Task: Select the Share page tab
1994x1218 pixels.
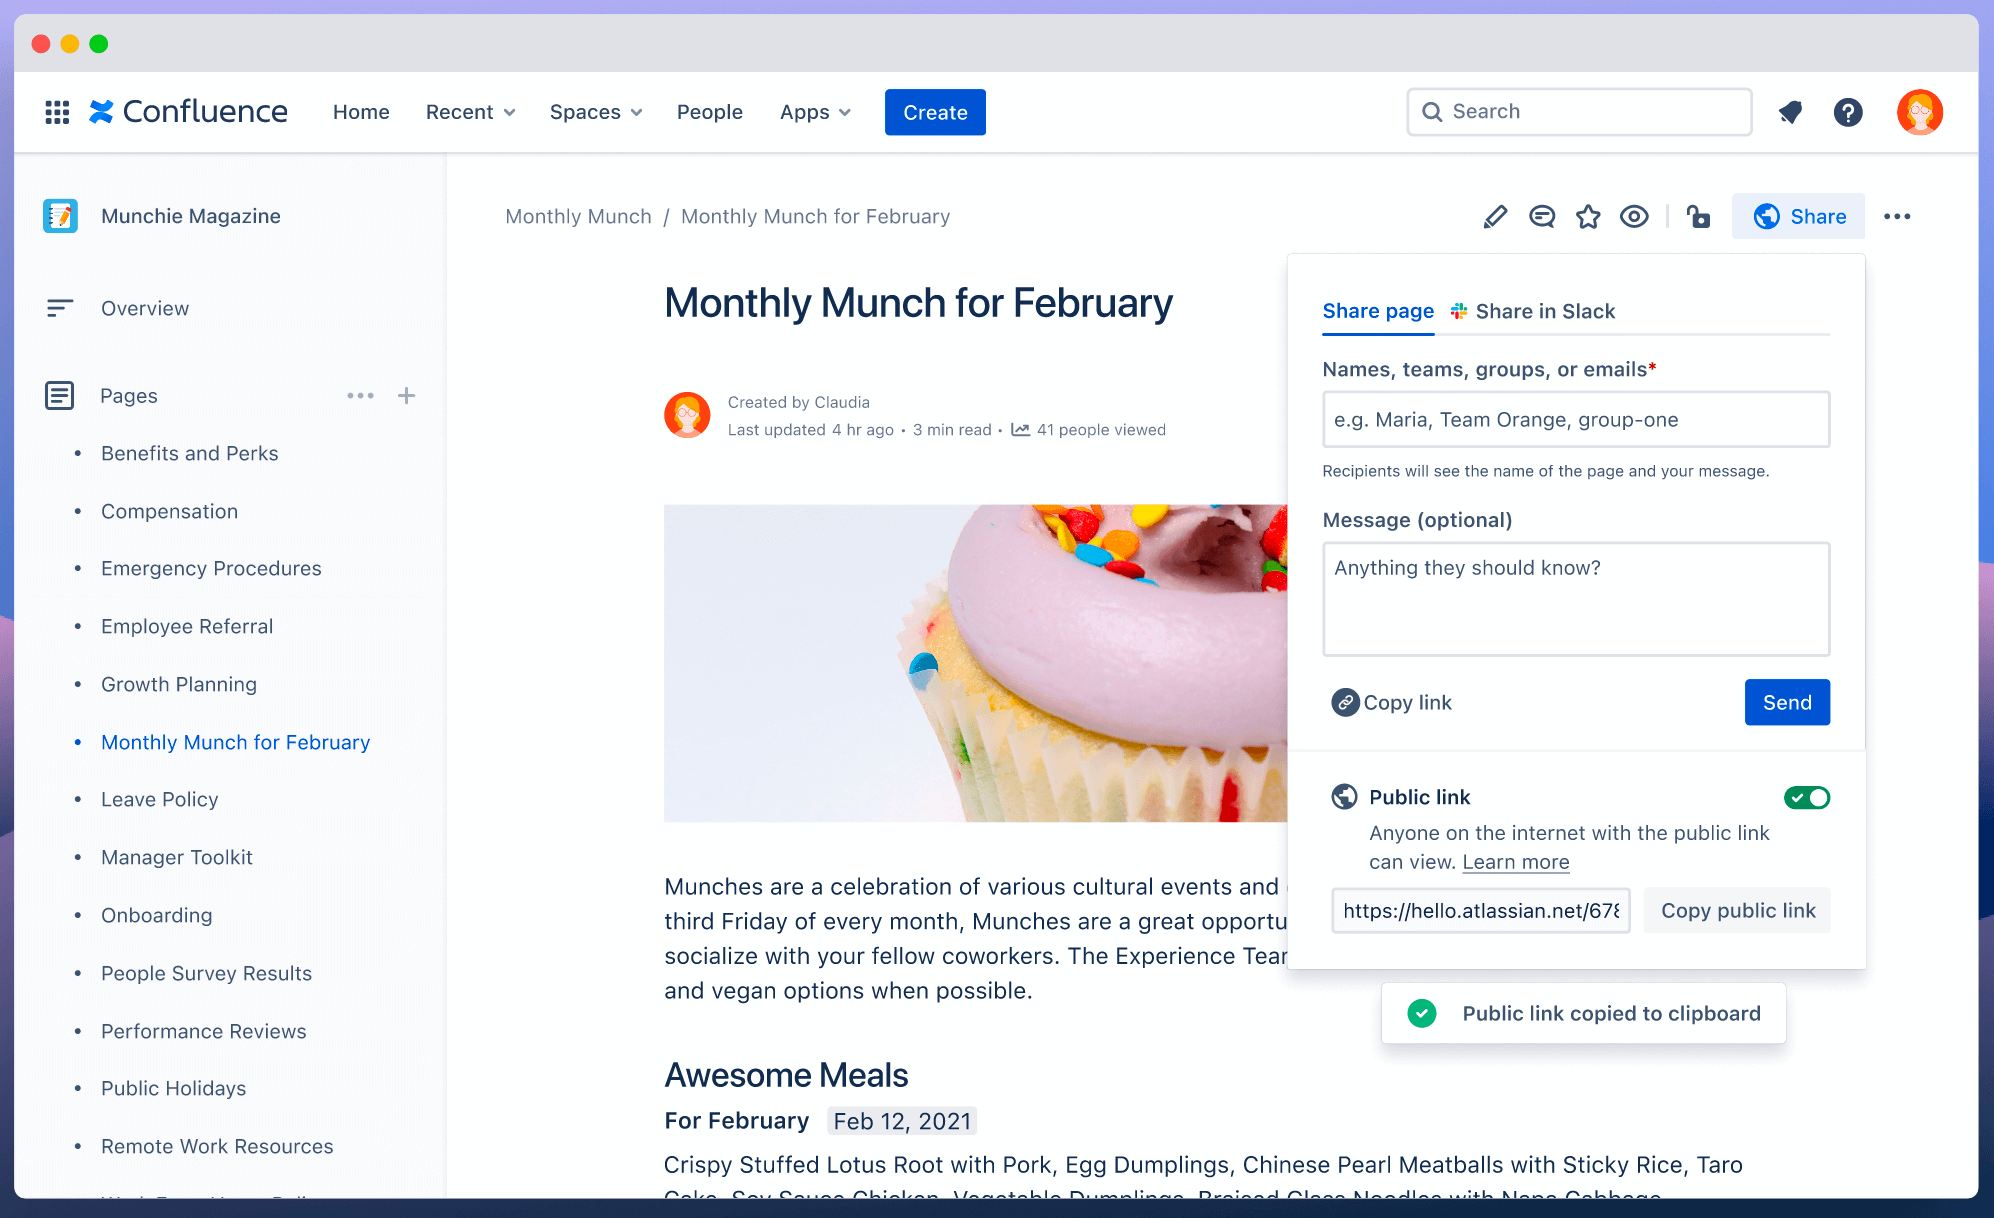Action: tap(1377, 311)
